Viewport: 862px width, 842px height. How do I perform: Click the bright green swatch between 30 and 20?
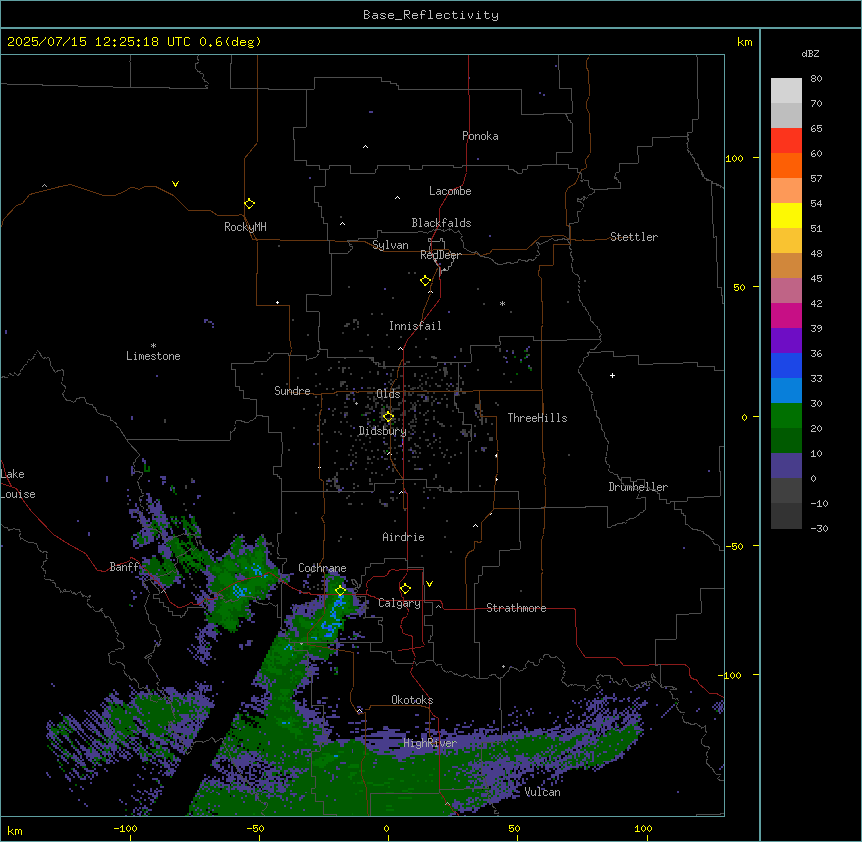786,416
